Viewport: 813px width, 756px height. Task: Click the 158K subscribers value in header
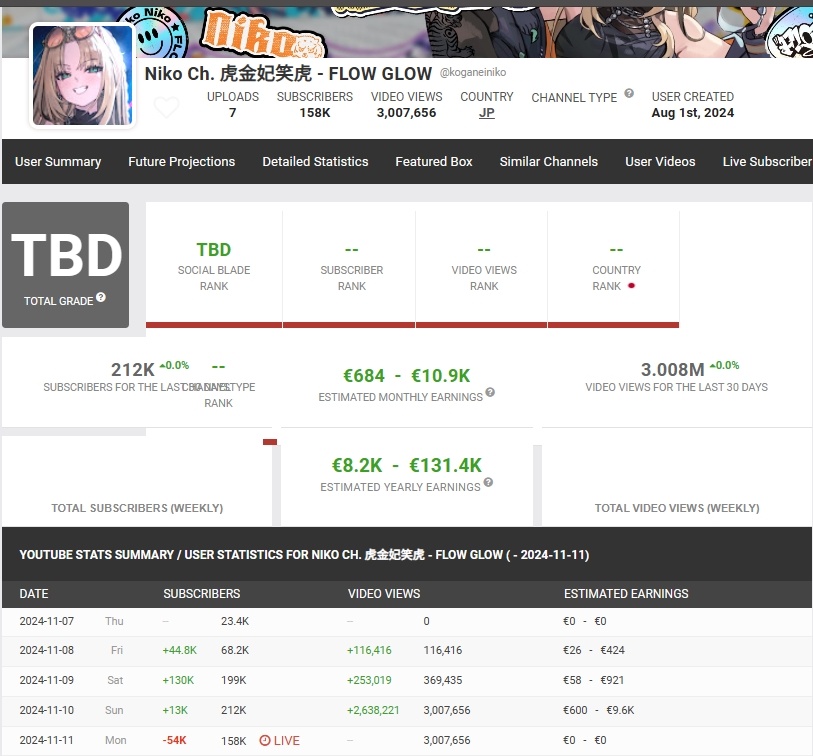315,113
